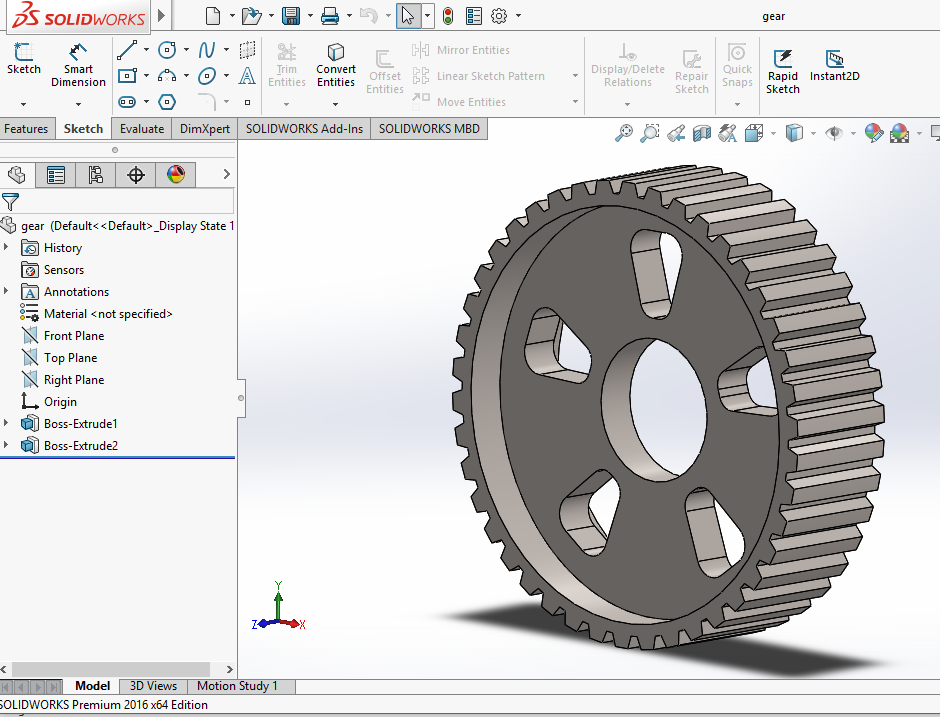Click the Rebuild traffic light icon

447,15
